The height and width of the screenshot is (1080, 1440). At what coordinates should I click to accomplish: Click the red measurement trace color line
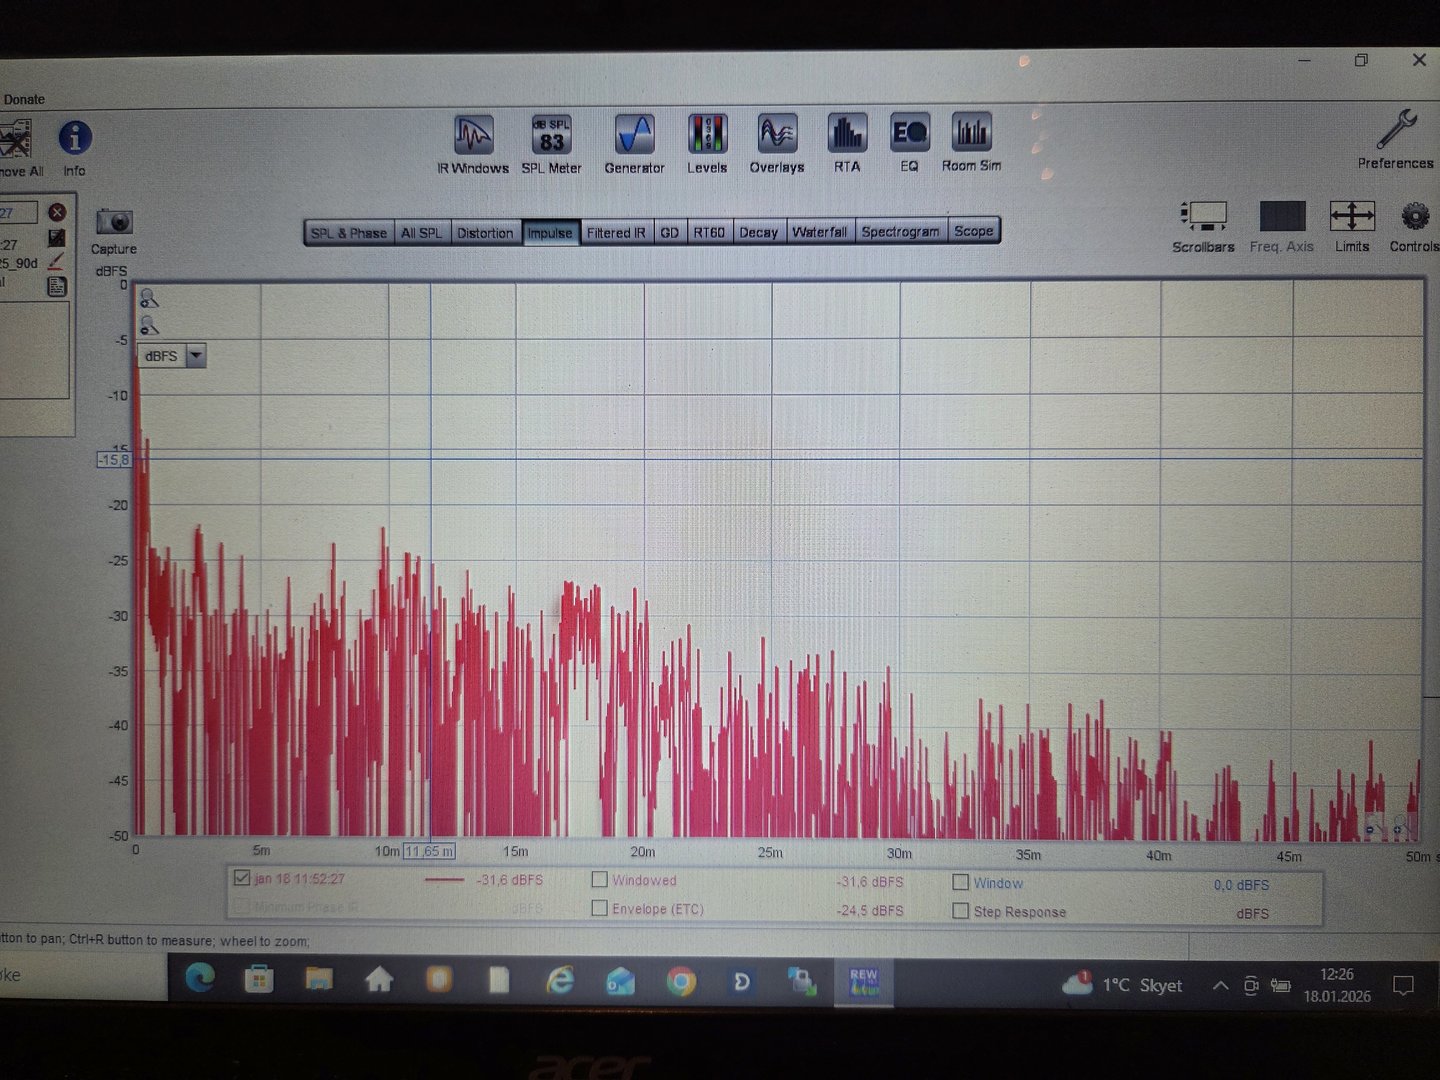444,880
